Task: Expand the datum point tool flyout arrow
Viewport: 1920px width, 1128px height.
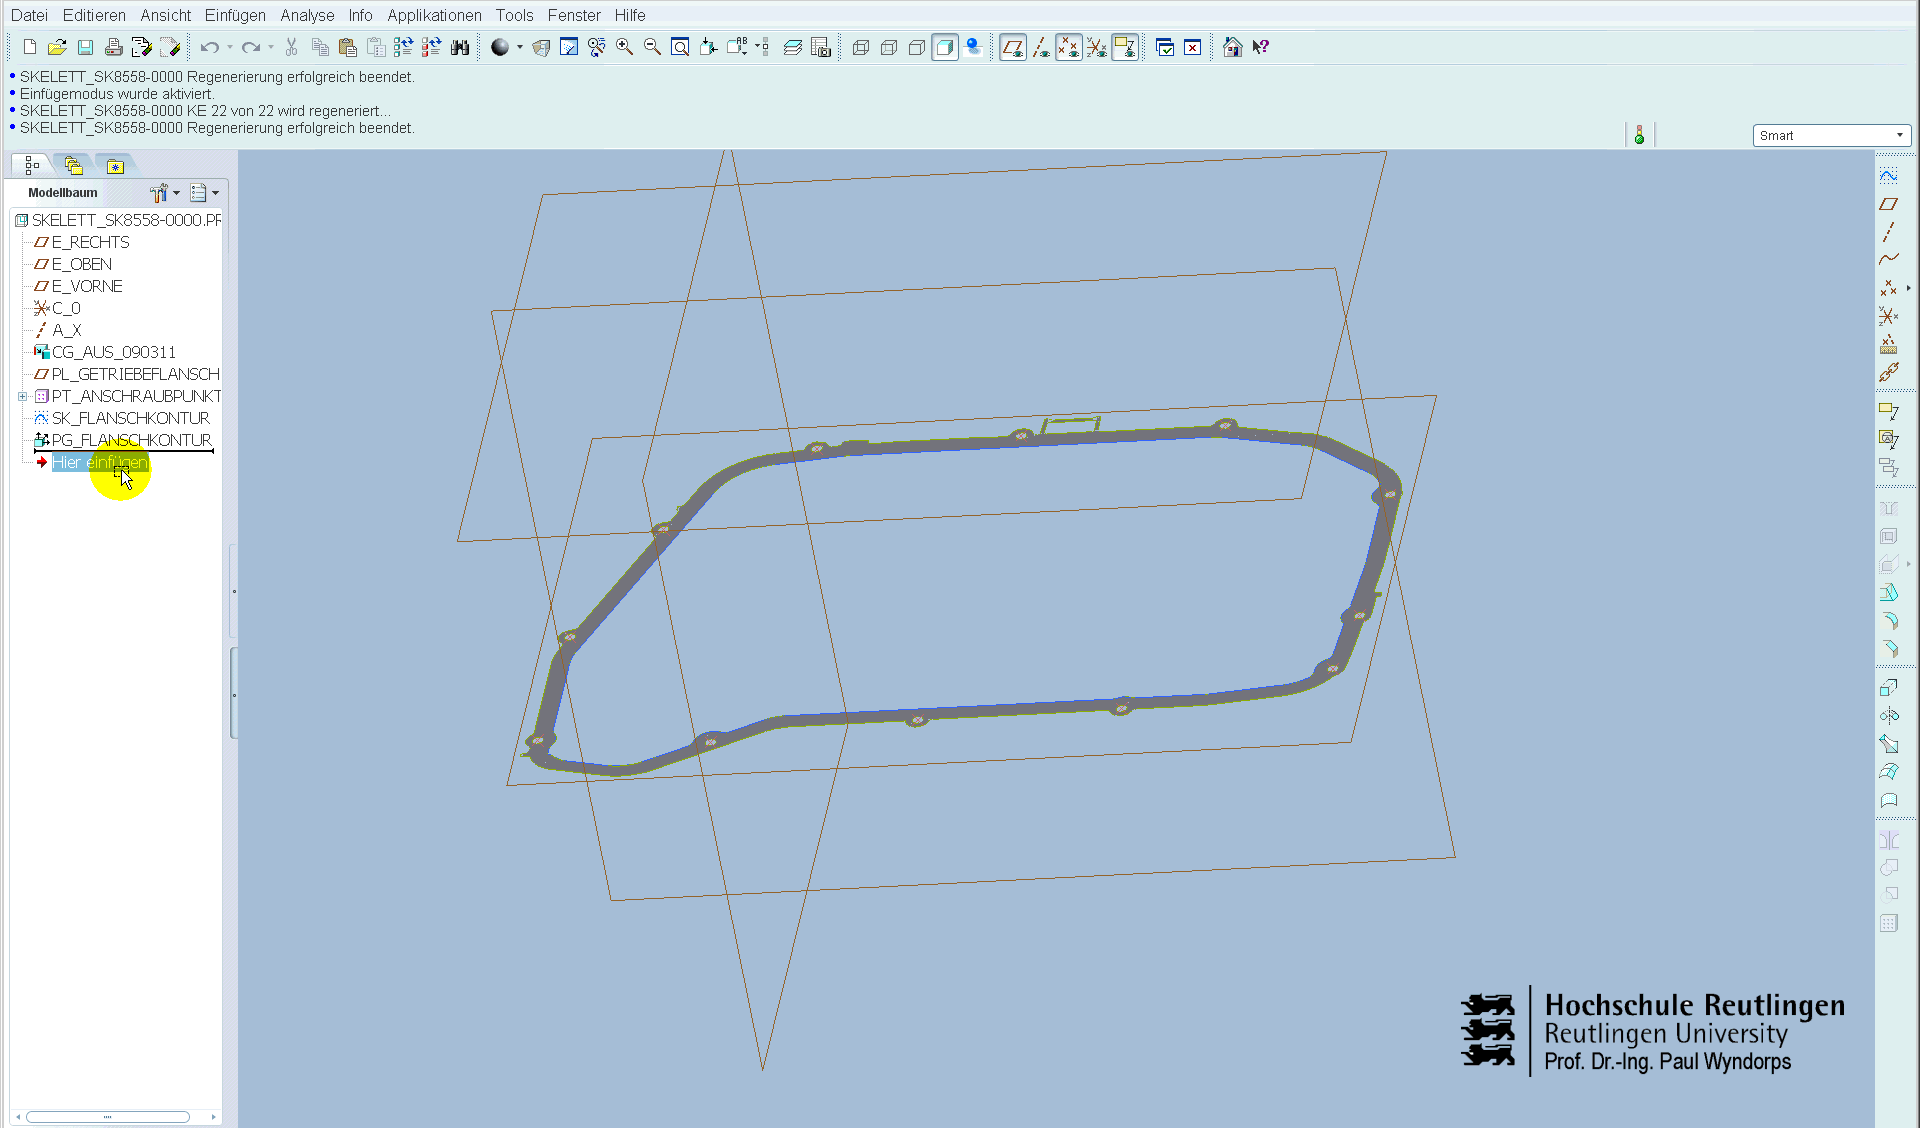Action: pyautogui.click(x=1908, y=288)
